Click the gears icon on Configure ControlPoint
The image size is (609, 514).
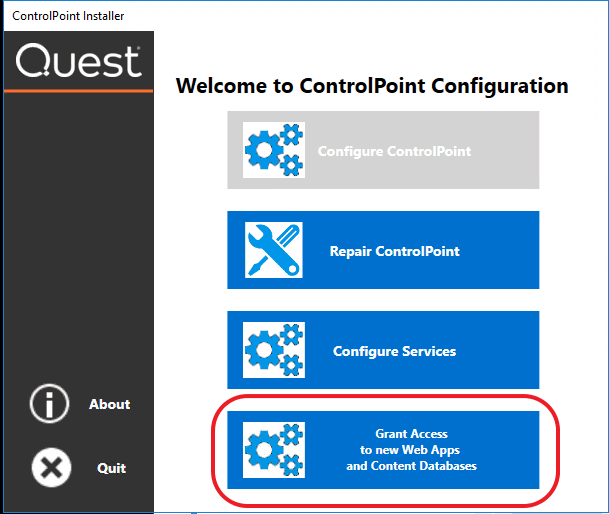[274, 150]
